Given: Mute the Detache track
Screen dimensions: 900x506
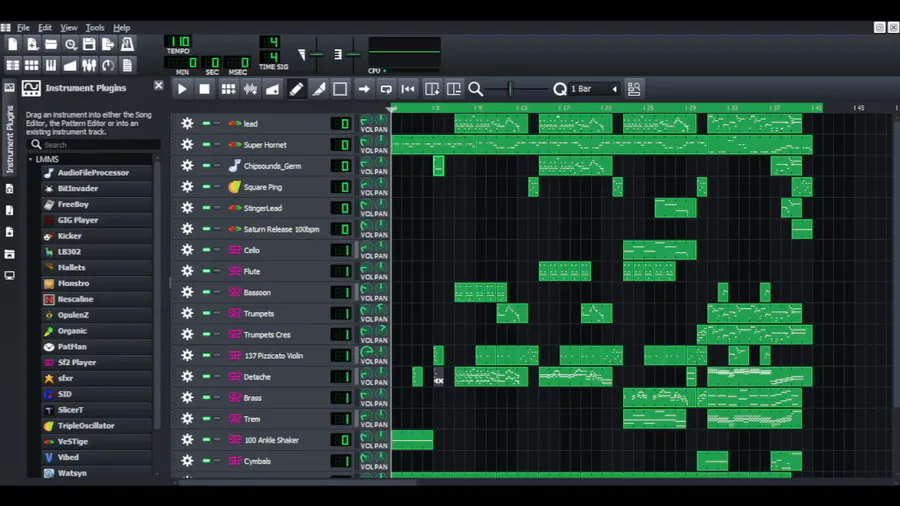Looking at the screenshot, I should click(206, 376).
